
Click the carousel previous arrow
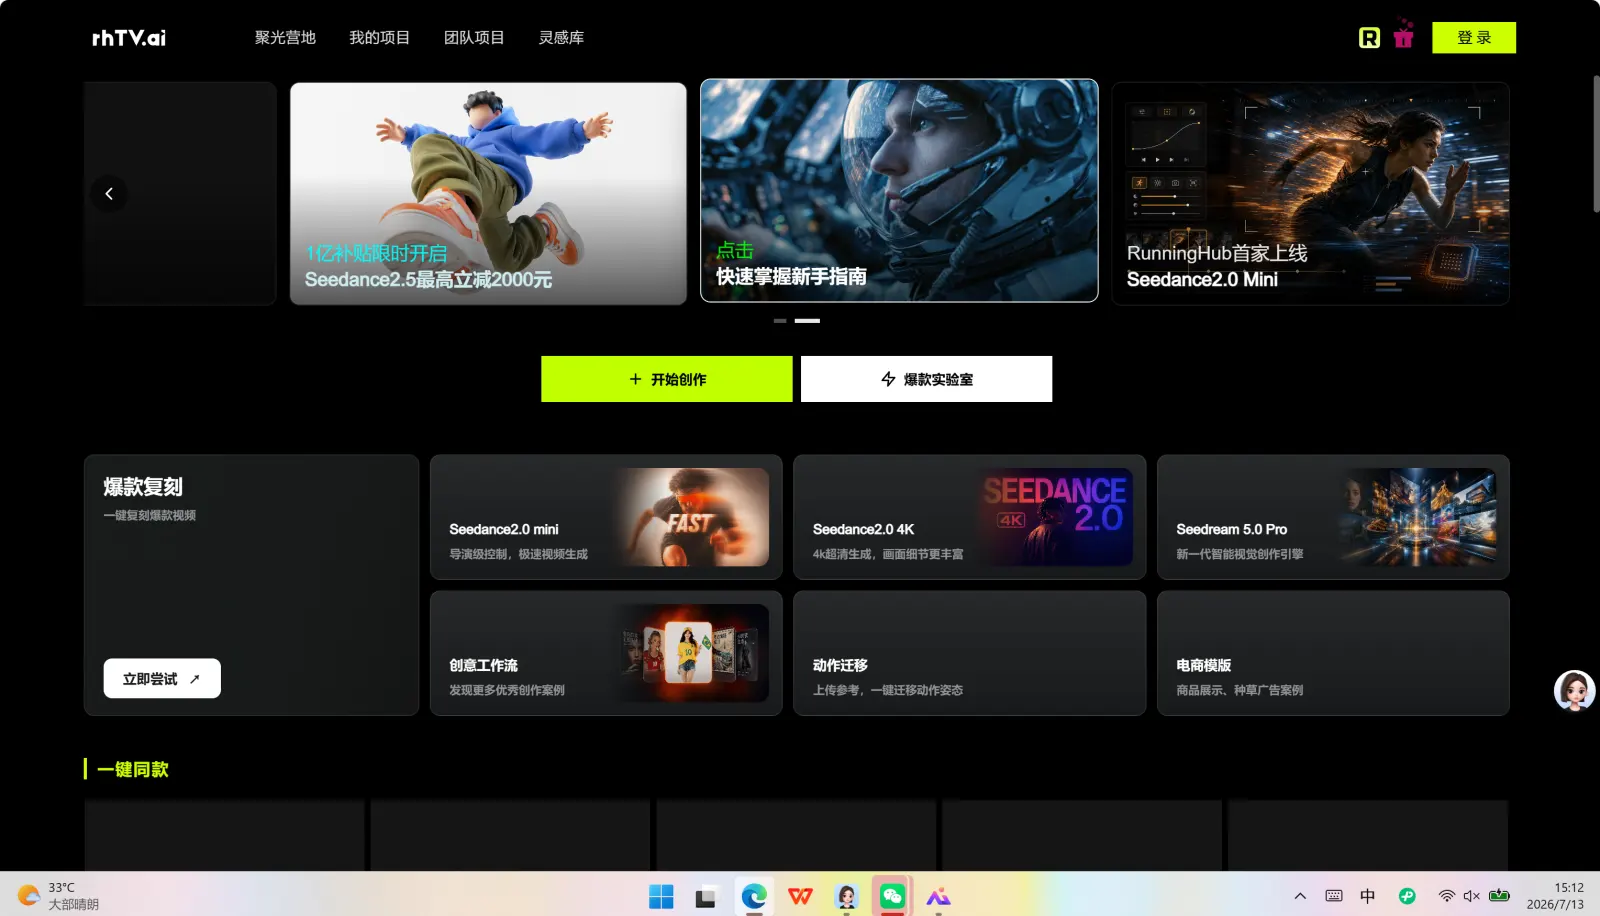pyautogui.click(x=109, y=194)
